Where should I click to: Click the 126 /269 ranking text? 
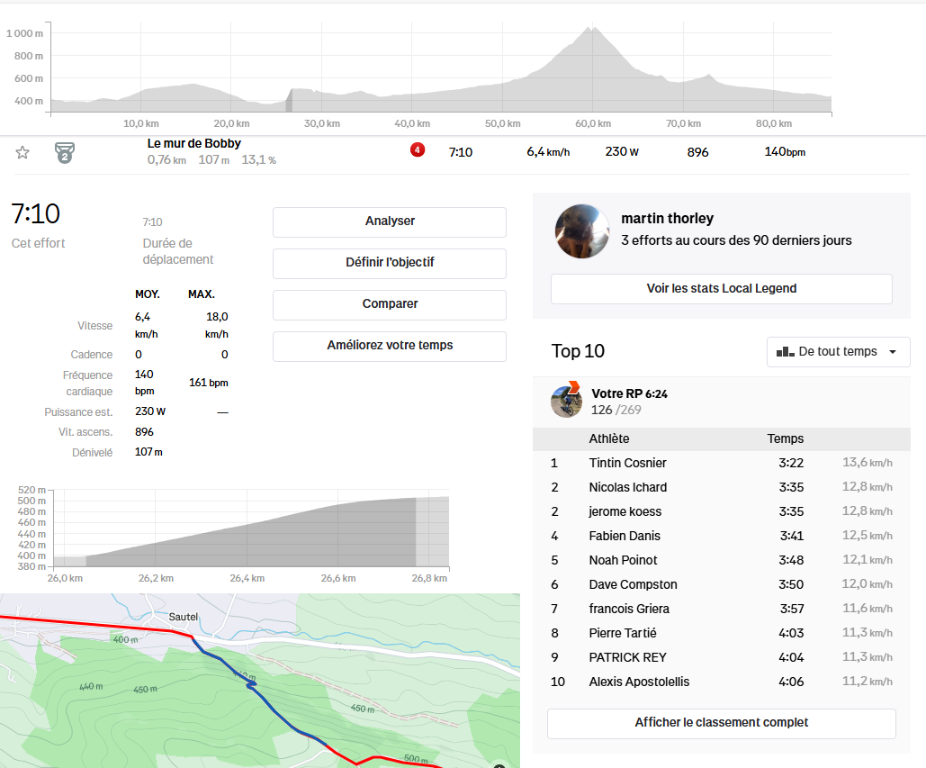tap(616, 410)
